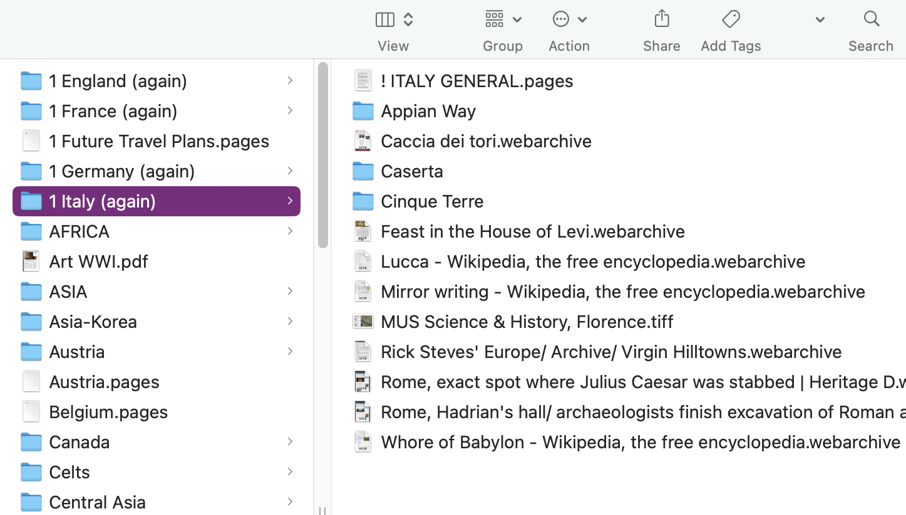This screenshot has height=515, width=906.
Task: Click the left column vertical scrollbar
Action: coord(323,155)
